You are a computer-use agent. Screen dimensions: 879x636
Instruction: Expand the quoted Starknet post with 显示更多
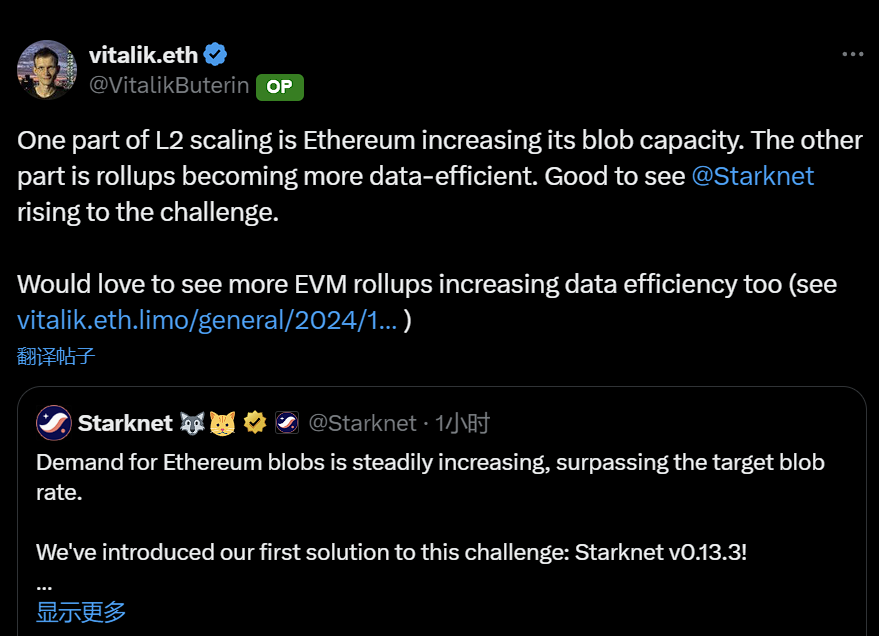[80, 611]
